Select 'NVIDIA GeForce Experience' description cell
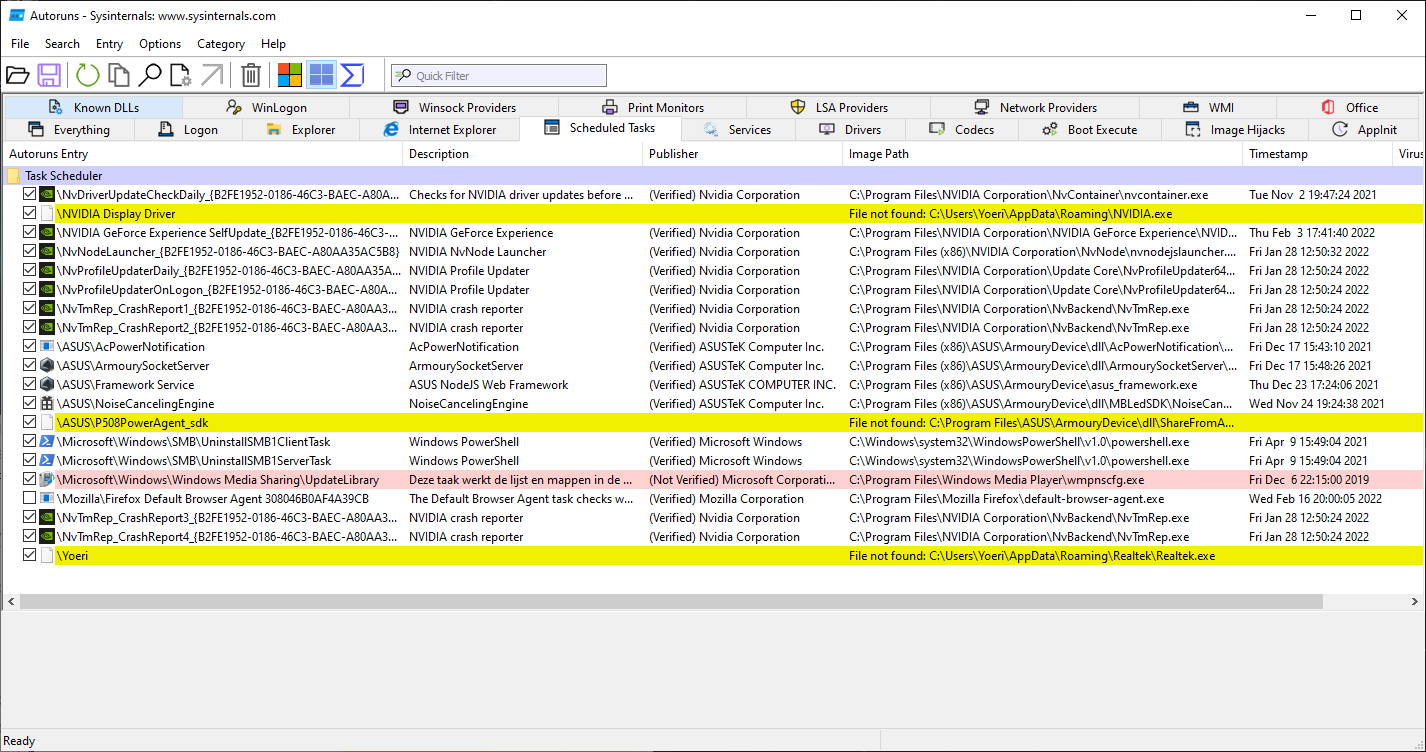 point(481,233)
